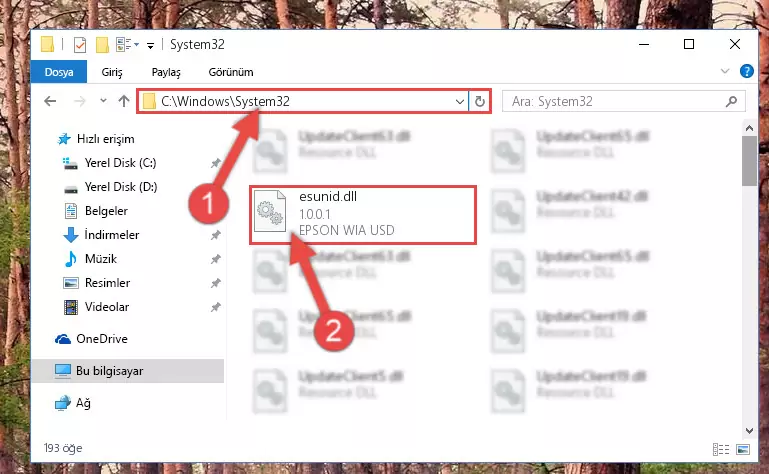
Task: Open Videolar folder in sidebar
Action: (x=96, y=307)
